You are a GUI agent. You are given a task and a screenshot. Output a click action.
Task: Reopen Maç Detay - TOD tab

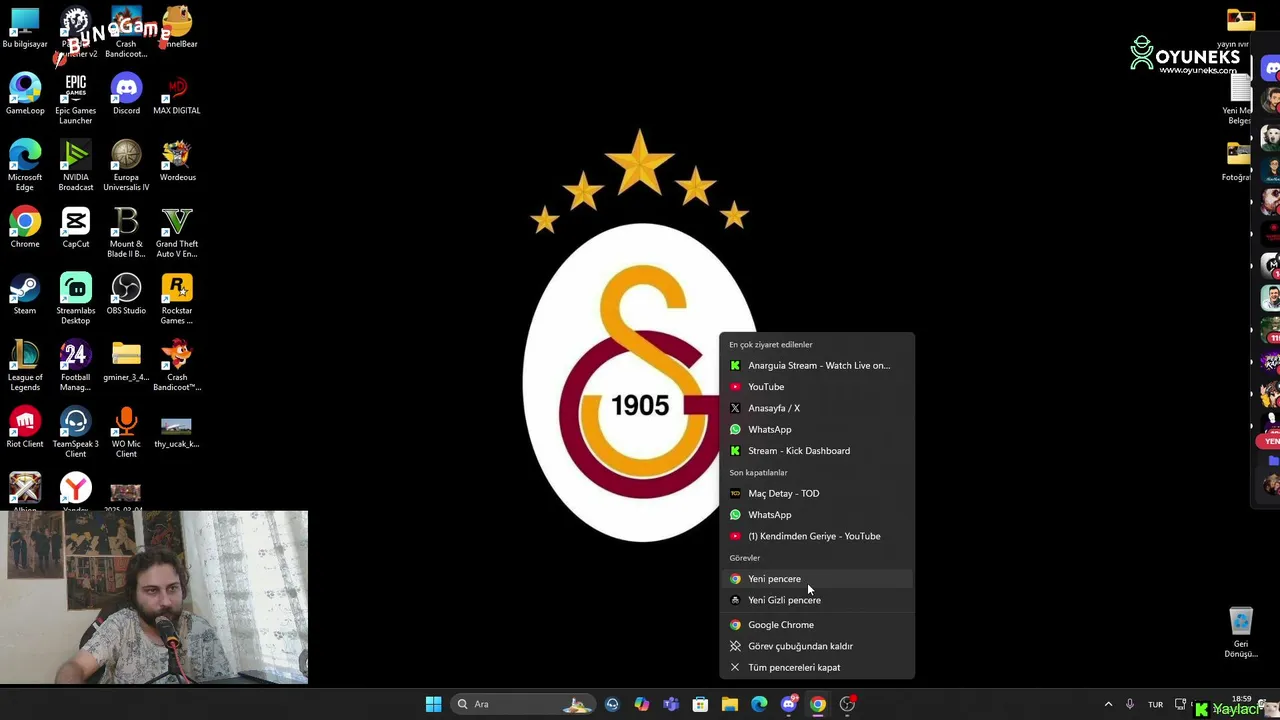(x=817, y=493)
